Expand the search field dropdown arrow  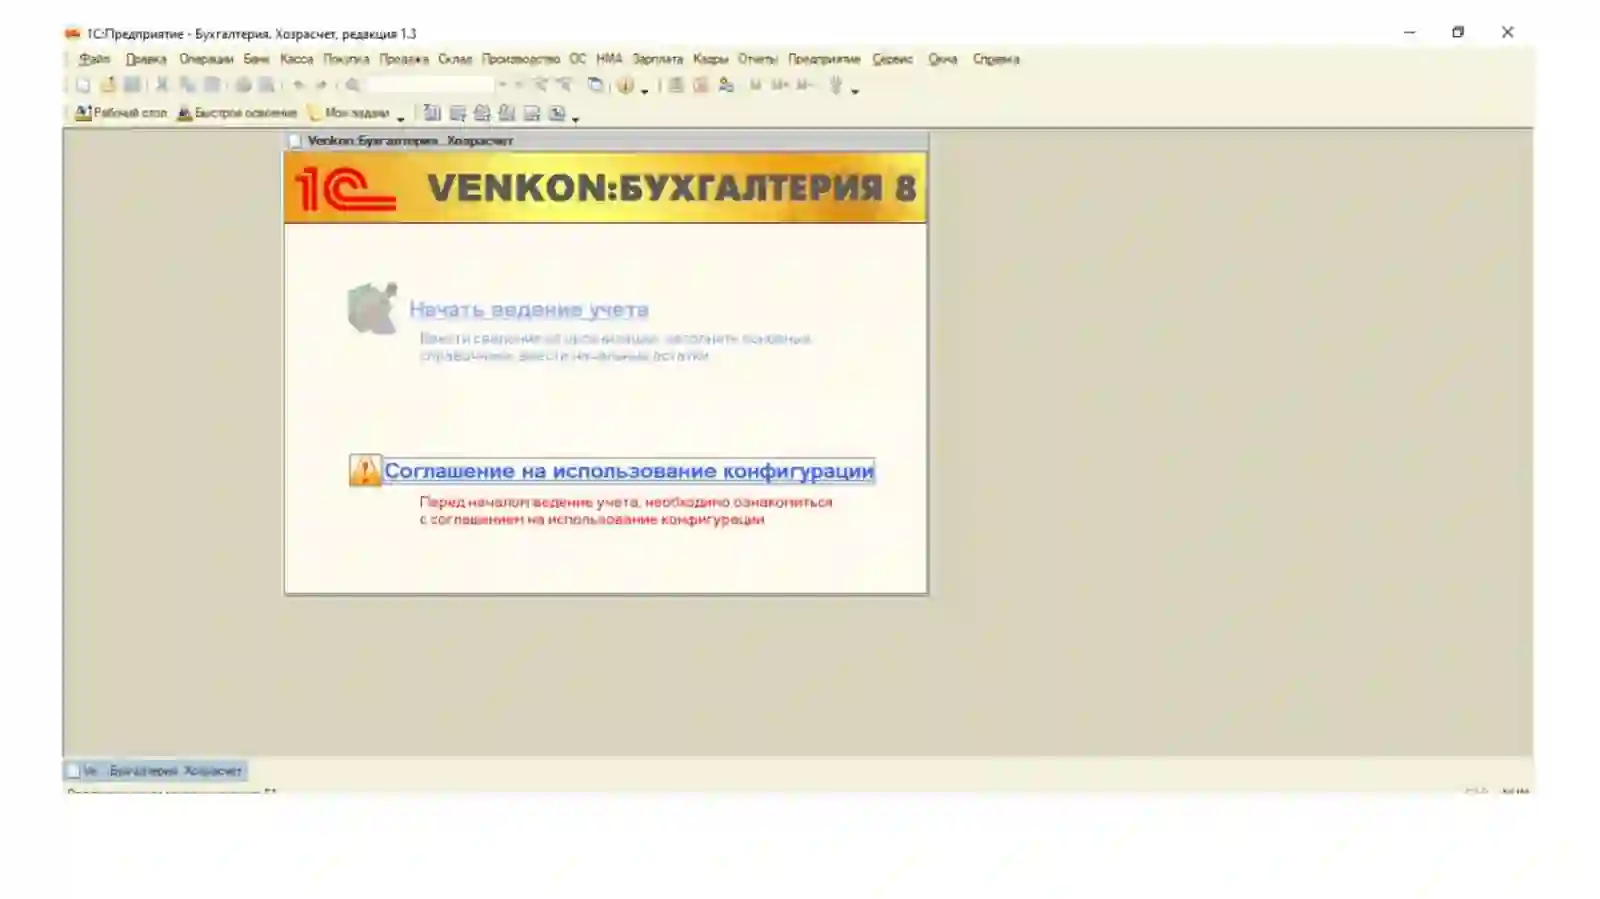[x=503, y=85]
